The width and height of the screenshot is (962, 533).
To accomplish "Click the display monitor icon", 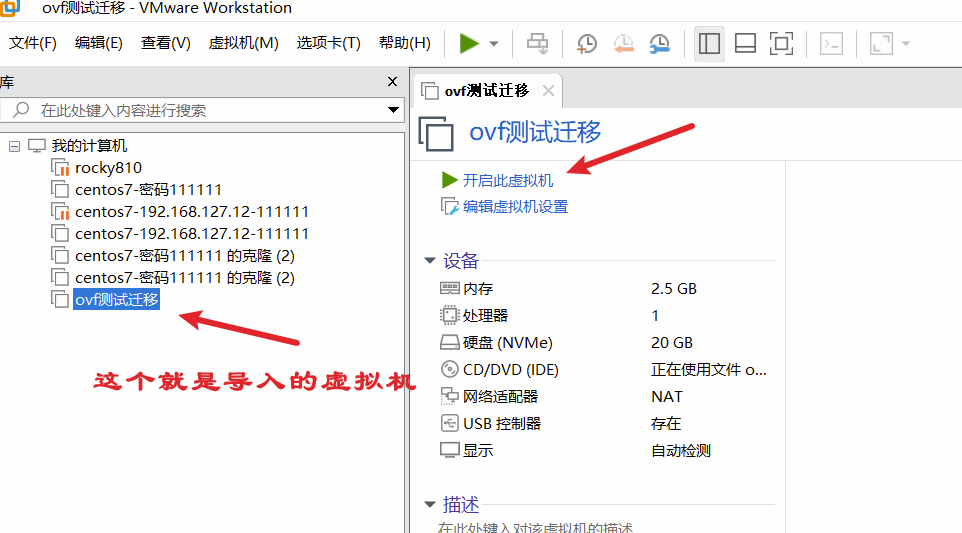I will 449,450.
